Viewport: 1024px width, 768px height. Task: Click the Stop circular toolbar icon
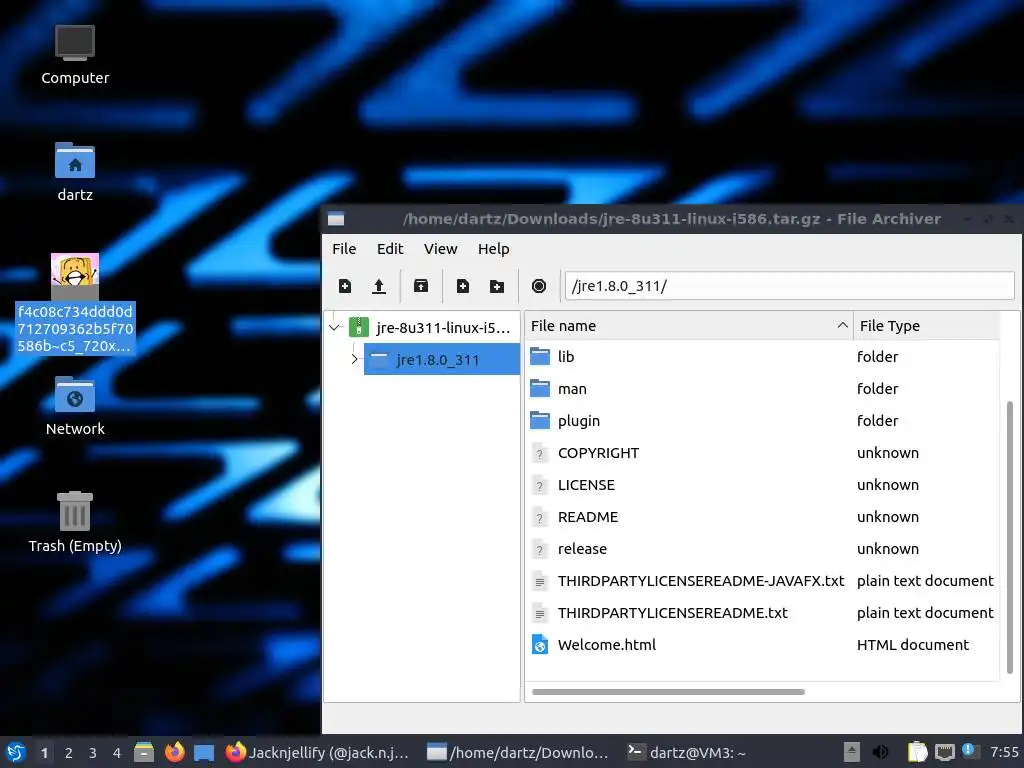point(539,286)
